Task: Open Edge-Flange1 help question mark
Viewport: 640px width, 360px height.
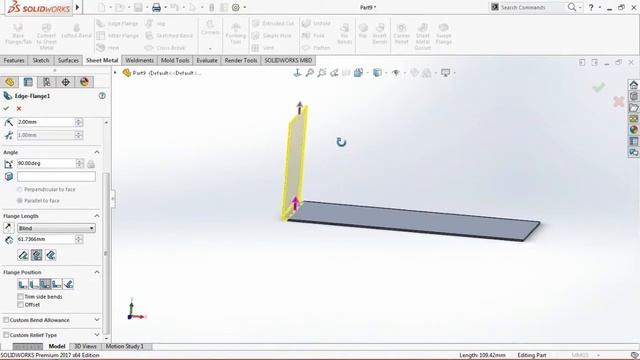Action: click(x=102, y=96)
